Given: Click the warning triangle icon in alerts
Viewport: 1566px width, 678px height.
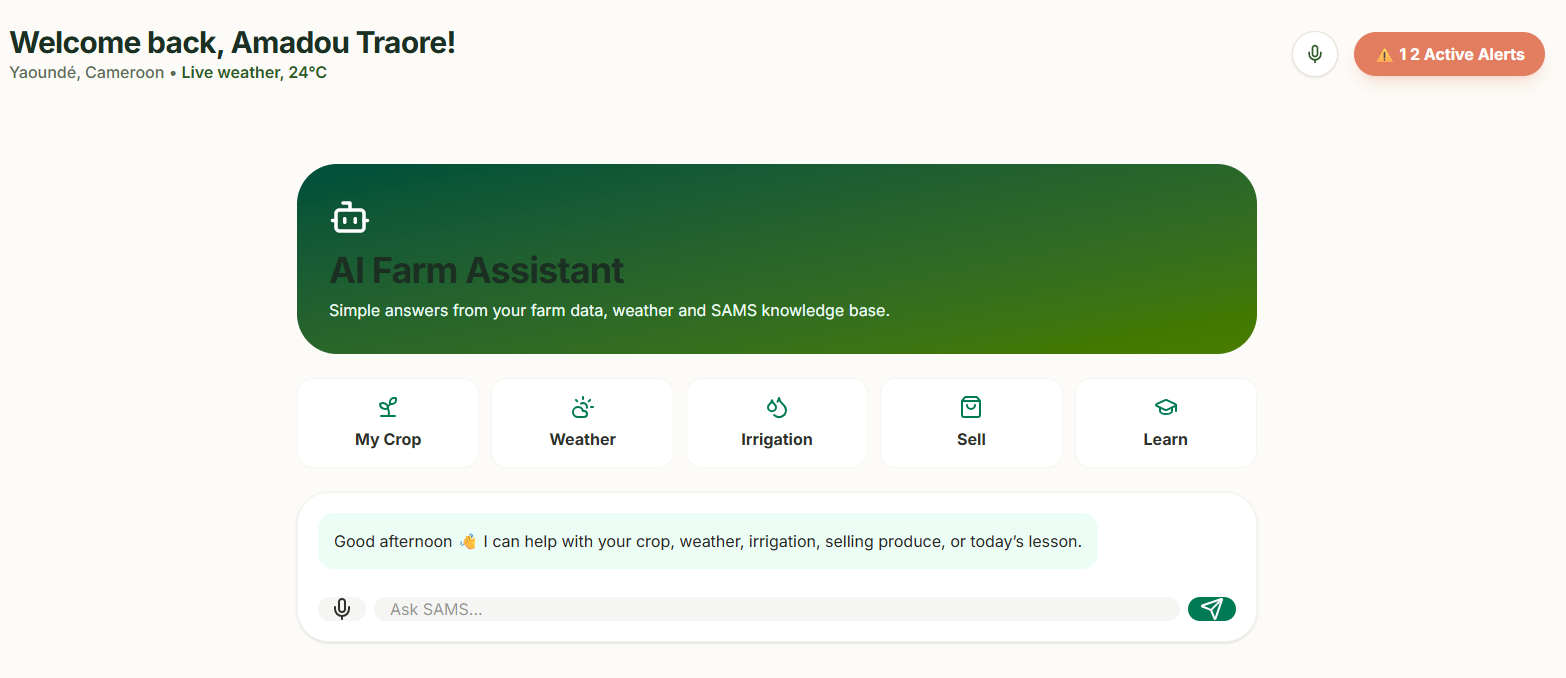Looking at the screenshot, I should (x=1384, y=55).
